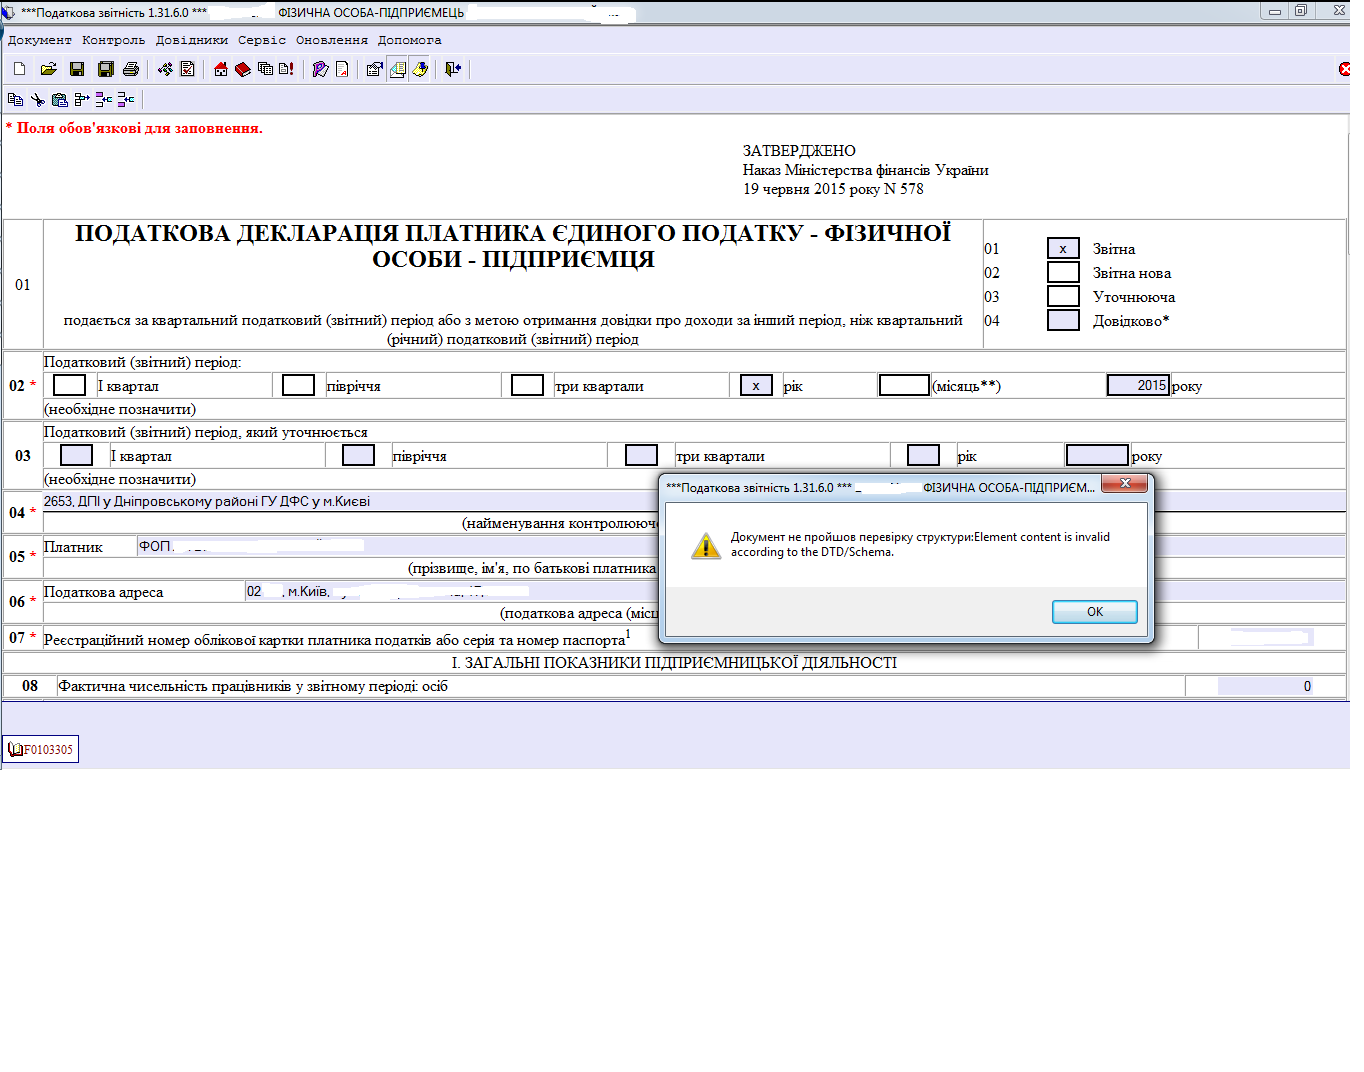The image size is (1364, 1072).
Task: Click the year field showing 2015
Action: [x=1138, y=386]
